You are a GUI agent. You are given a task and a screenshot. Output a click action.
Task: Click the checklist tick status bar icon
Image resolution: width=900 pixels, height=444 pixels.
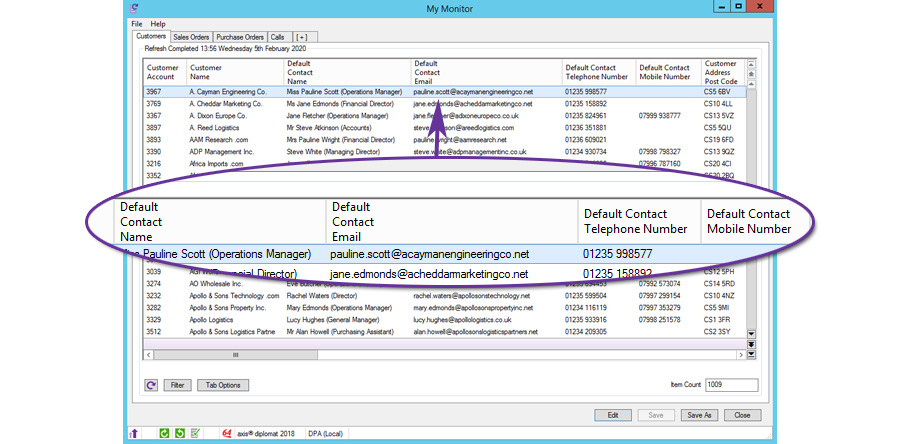tap(195, 434)
